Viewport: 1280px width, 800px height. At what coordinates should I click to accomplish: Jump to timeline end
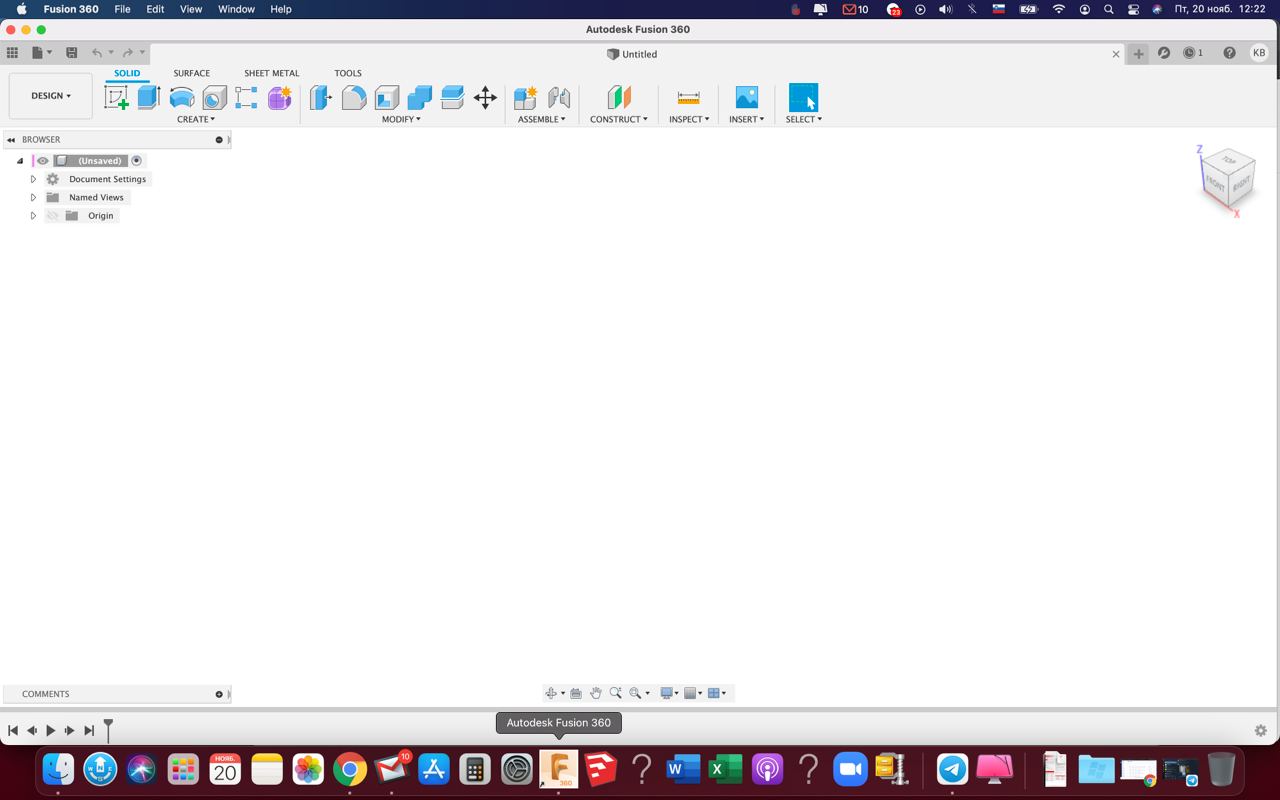tap(89, 731)
